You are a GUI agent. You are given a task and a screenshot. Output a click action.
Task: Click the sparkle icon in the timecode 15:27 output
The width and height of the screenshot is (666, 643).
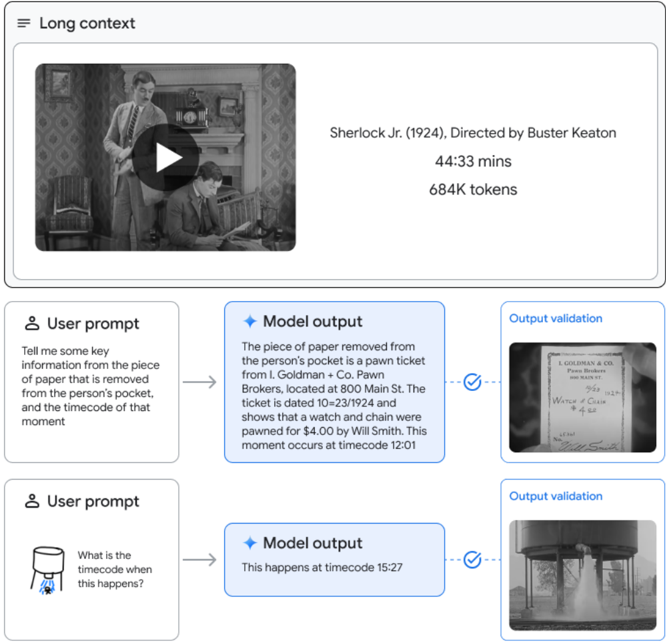point(250,543)
